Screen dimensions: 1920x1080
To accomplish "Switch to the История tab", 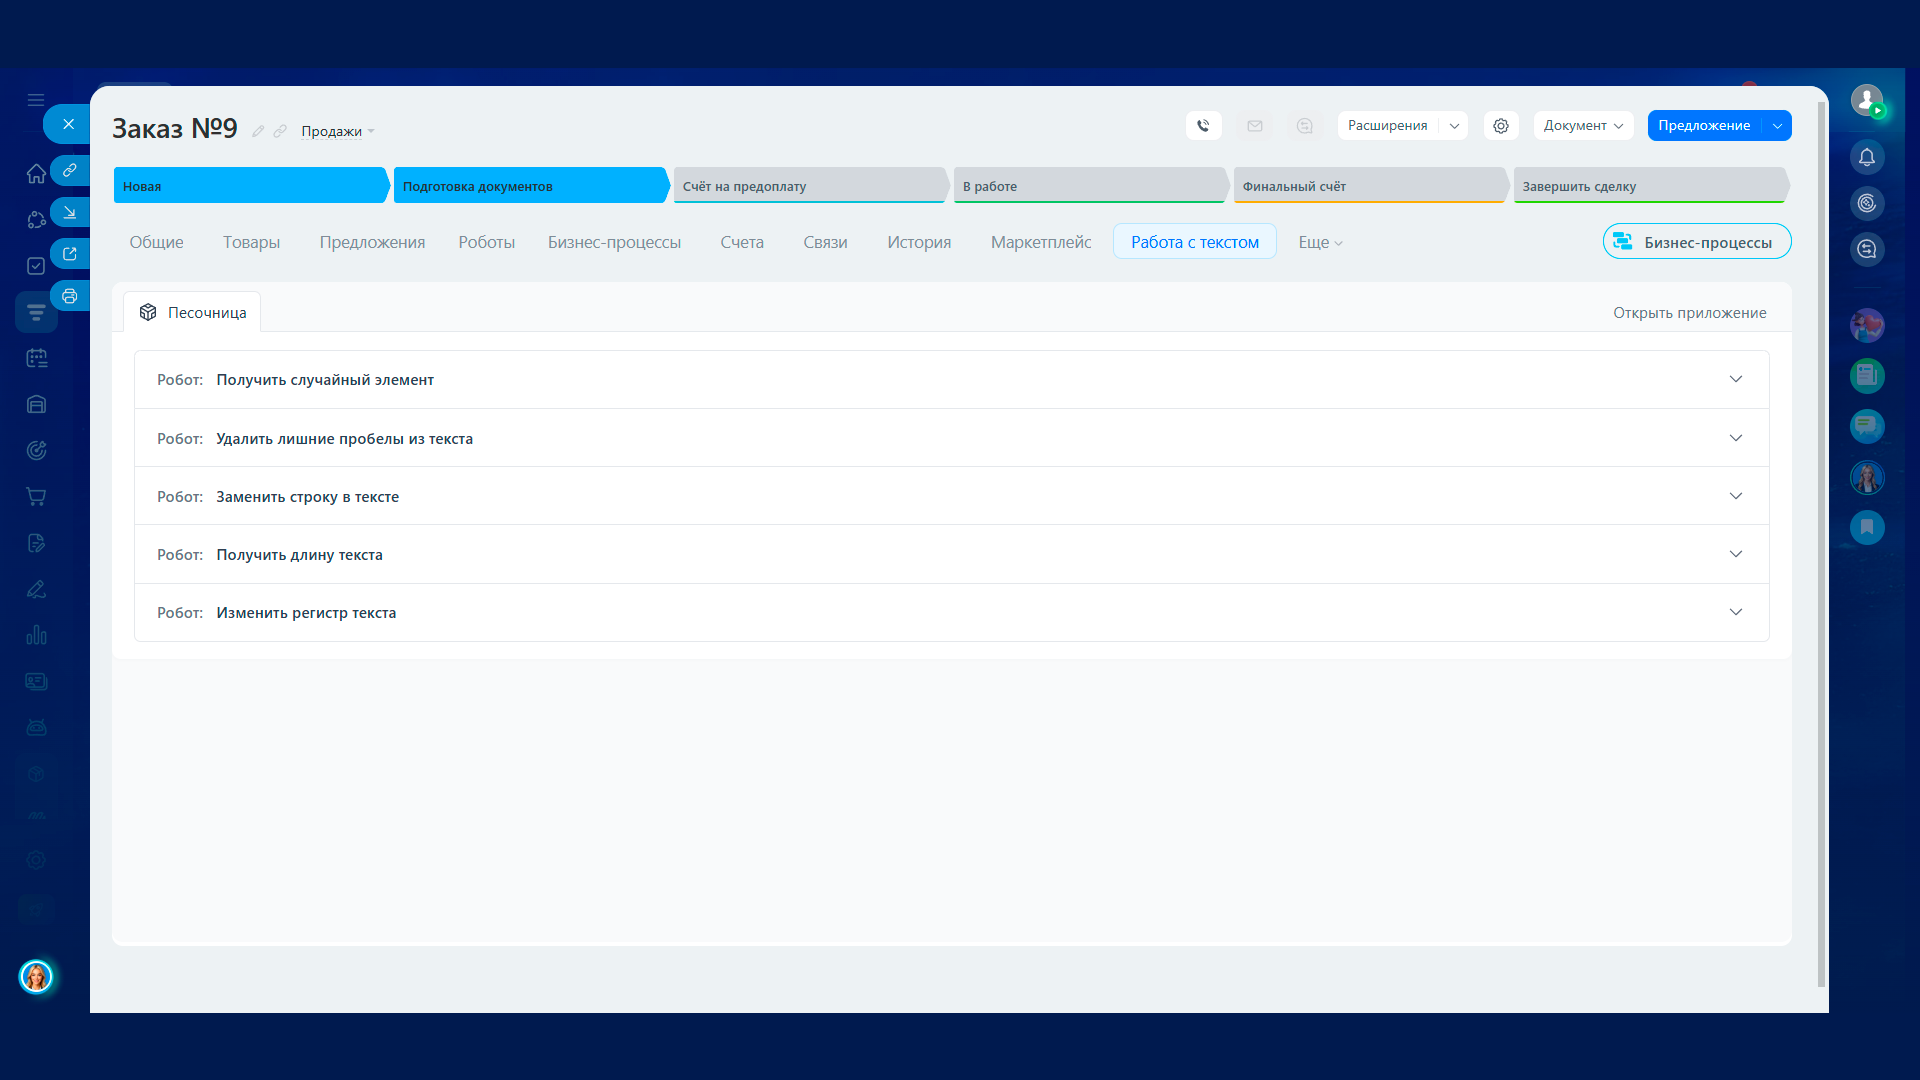I will point(918,242).
